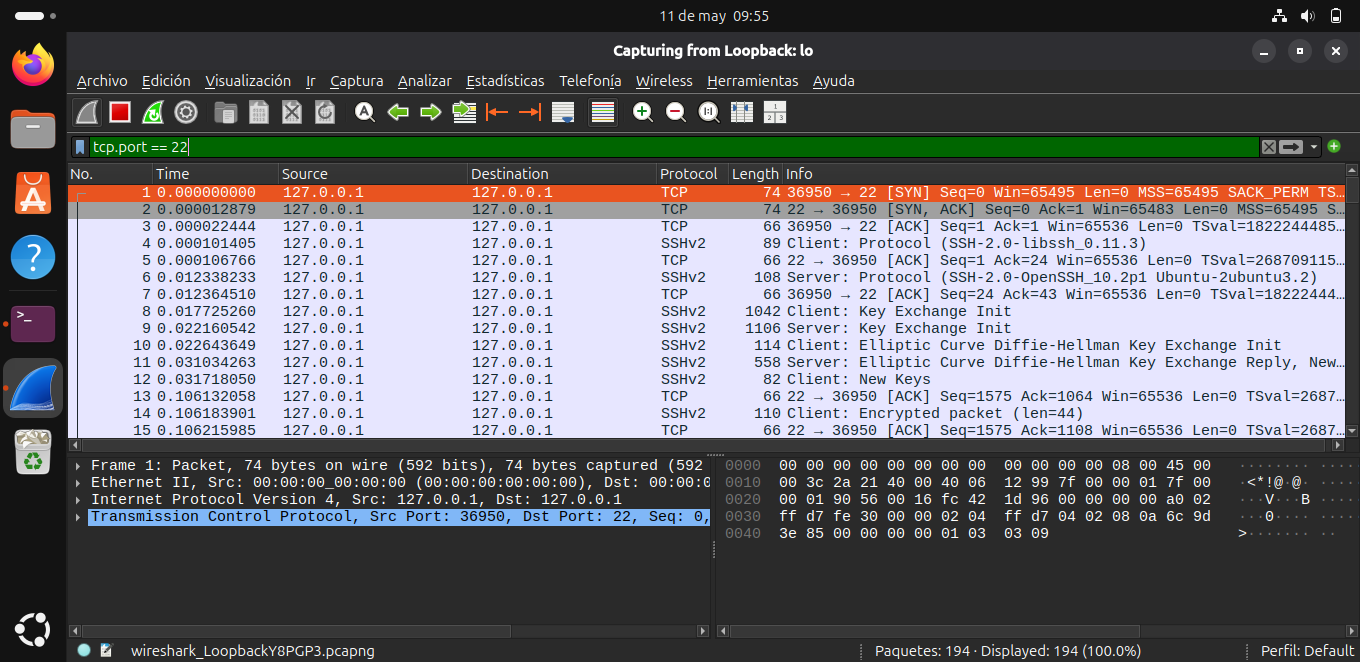1360x662 pixels.
Task: Go to previous packet with left arrow
Action: pyautogui.click(x=398, y=112)
